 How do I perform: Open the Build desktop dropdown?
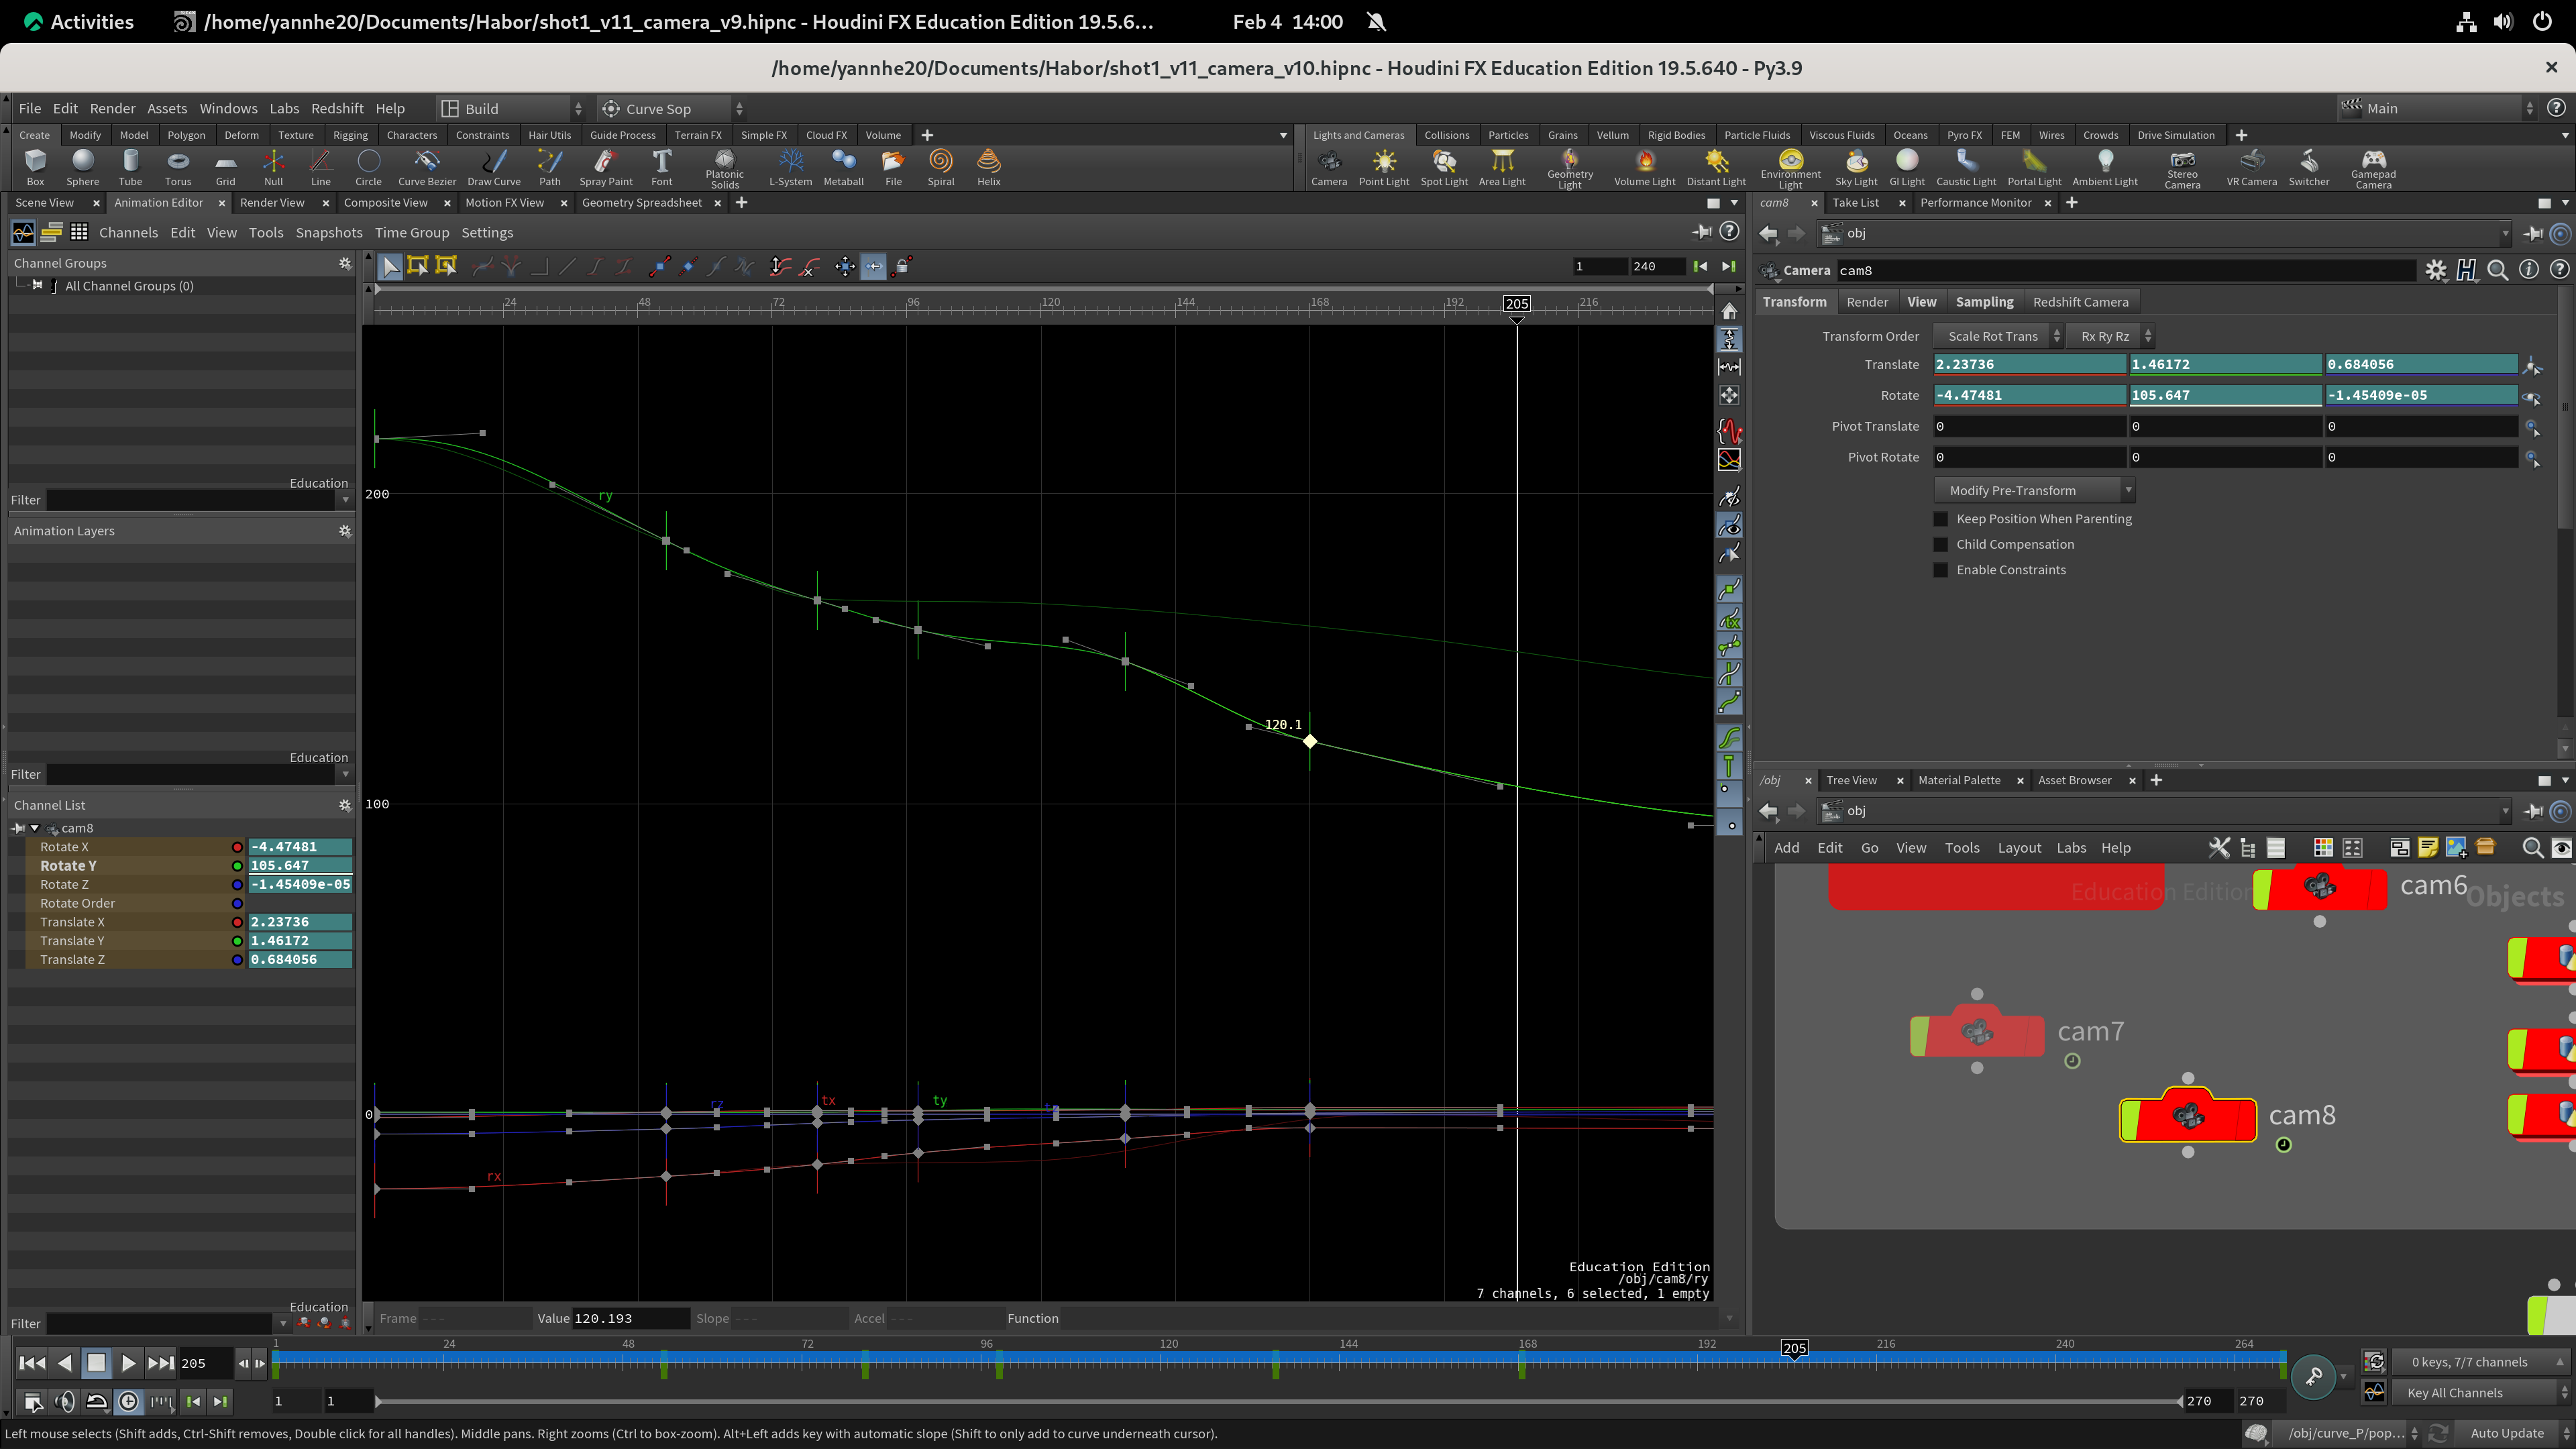point(512,108)
